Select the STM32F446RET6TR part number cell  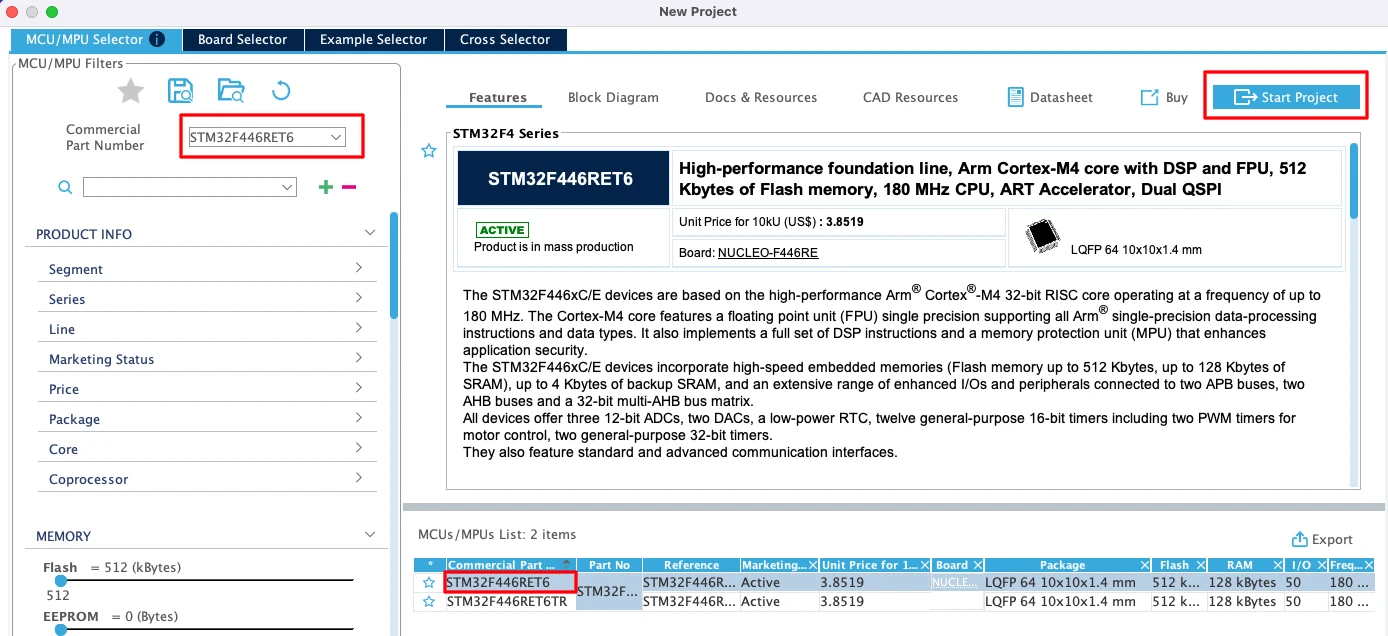point(511,602)
